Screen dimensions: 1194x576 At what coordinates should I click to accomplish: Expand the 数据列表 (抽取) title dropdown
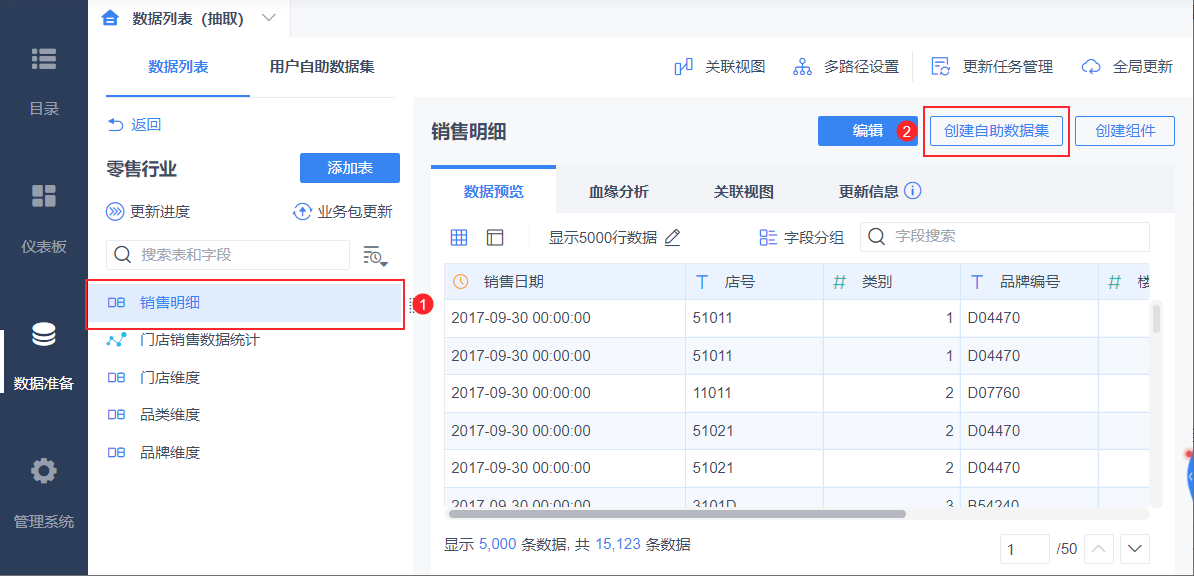click(x=268, y=18)
